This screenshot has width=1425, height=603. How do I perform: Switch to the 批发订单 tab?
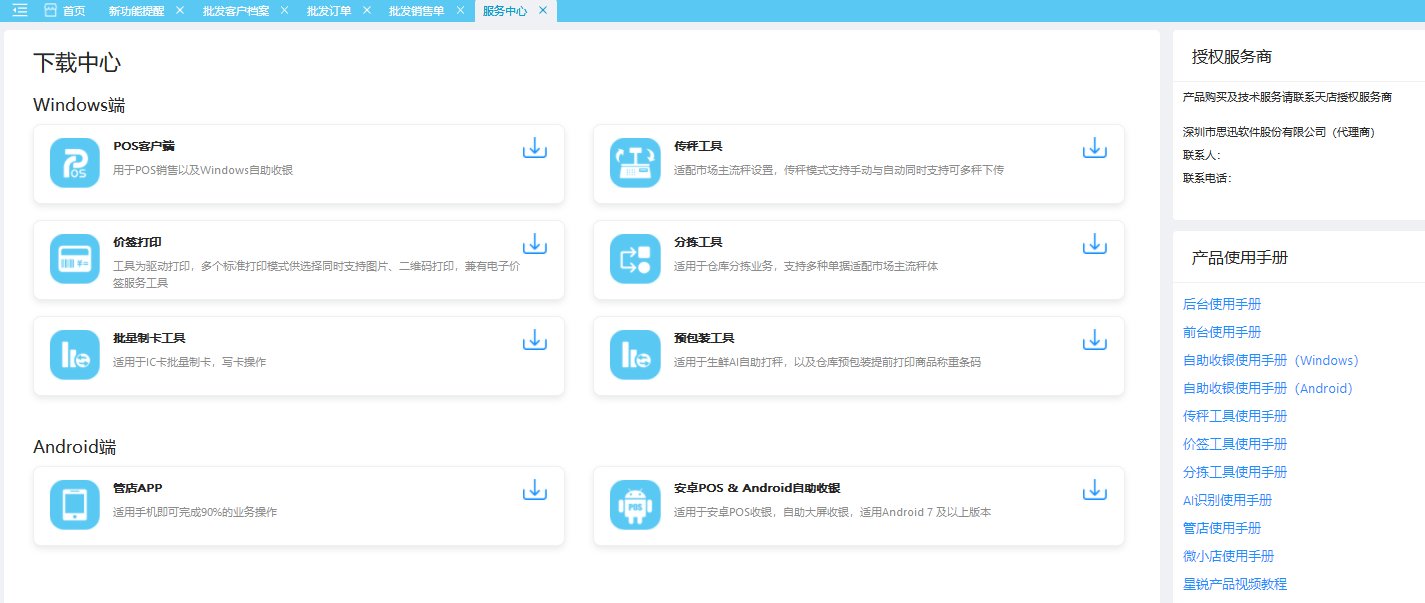tap(328, 11)
